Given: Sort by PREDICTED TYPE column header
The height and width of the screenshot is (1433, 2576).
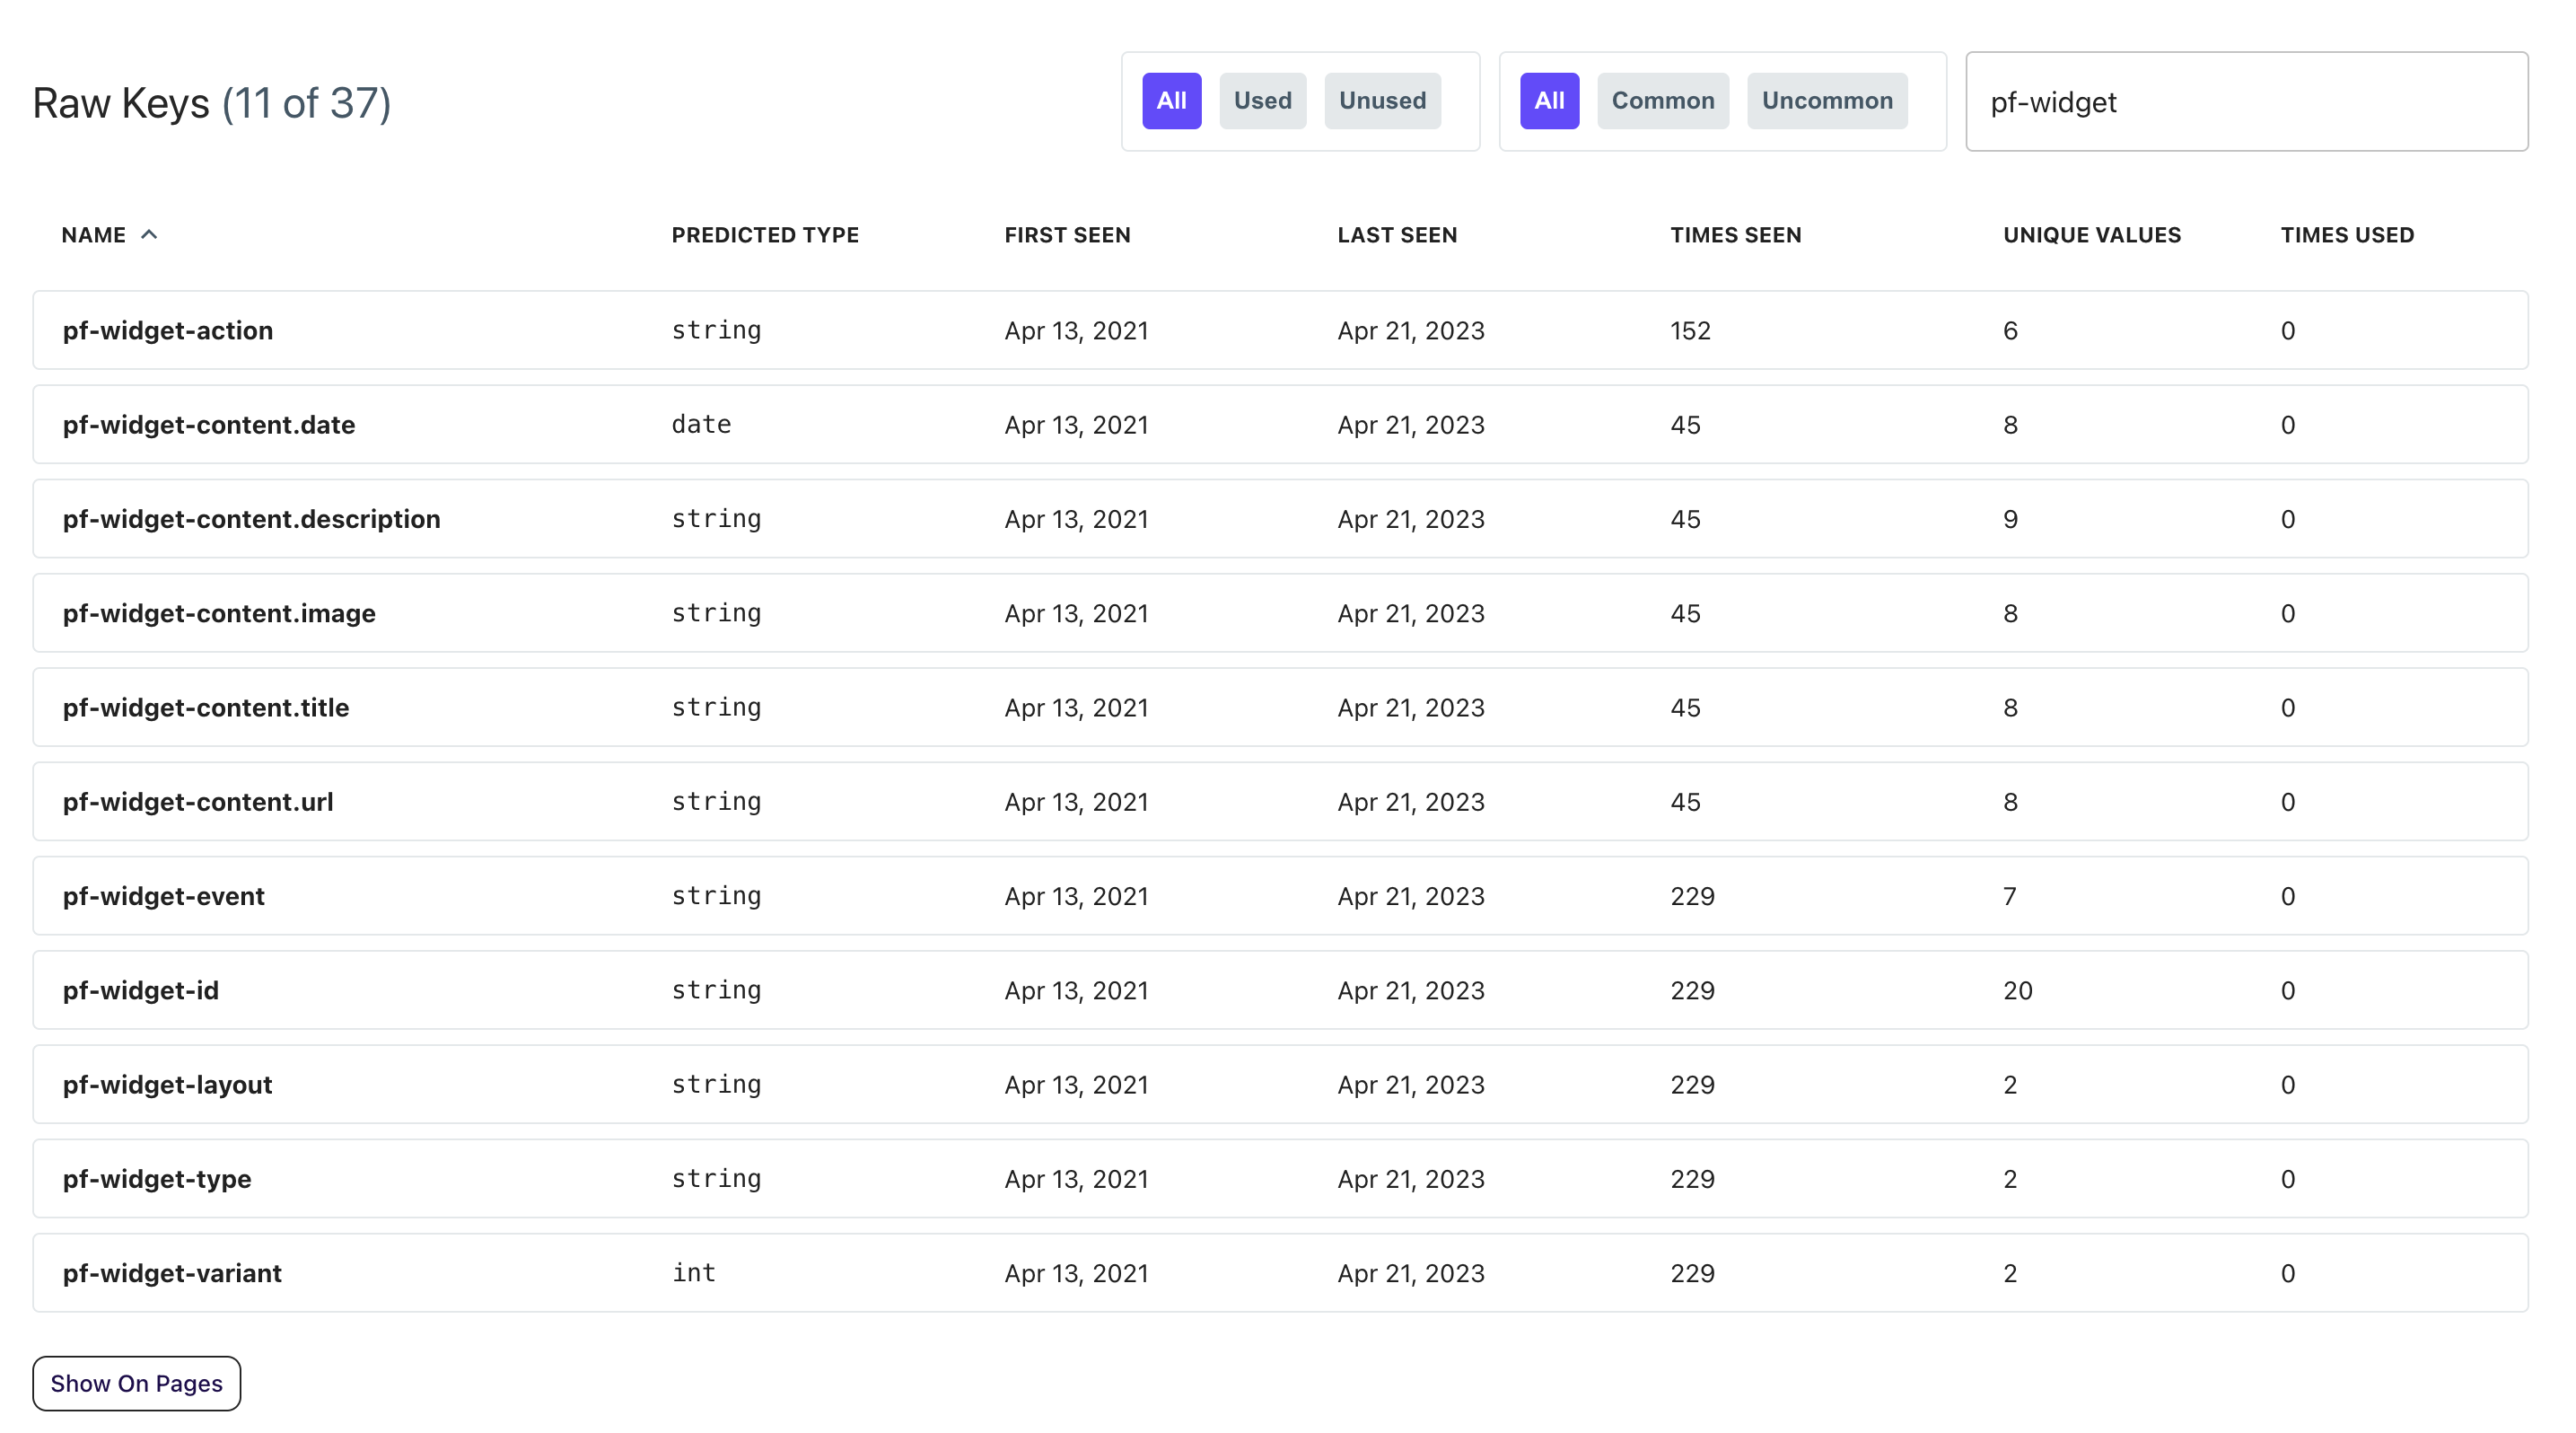Looking at the screenshot, I should pyautogui.click(x=765, y=235).
